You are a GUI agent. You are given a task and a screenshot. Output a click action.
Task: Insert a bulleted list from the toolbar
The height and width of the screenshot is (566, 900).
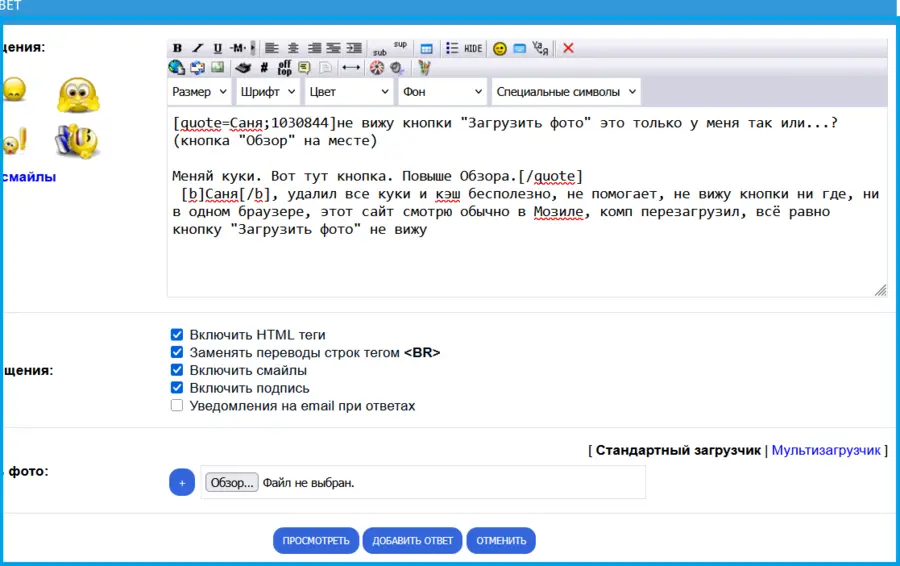[x=452, y=48]
